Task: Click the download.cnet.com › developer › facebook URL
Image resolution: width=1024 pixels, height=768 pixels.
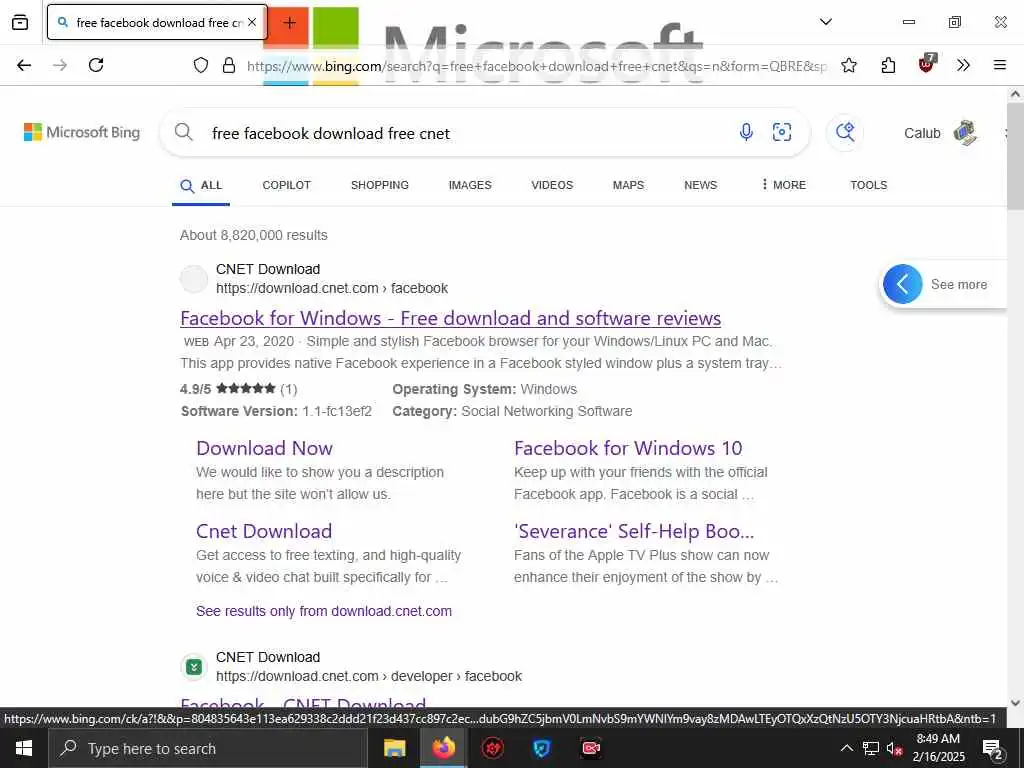Action: (369, 676)
